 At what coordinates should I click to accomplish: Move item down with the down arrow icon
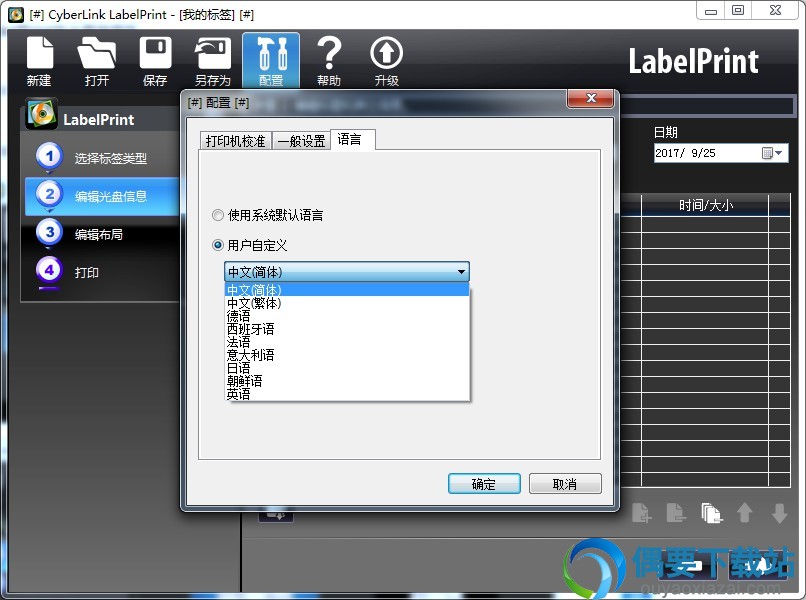[x=779, y=513]
